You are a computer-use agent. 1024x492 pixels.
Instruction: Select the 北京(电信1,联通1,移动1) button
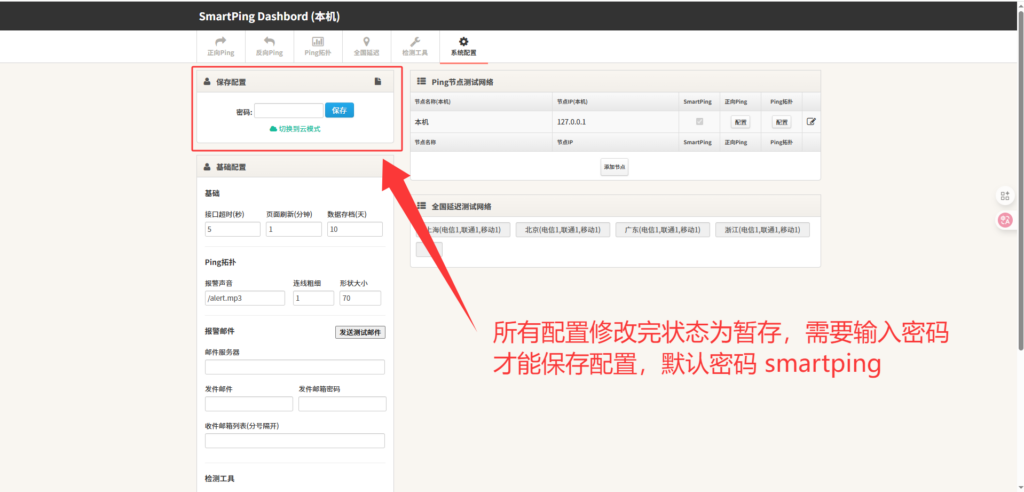tap(562, 230)
